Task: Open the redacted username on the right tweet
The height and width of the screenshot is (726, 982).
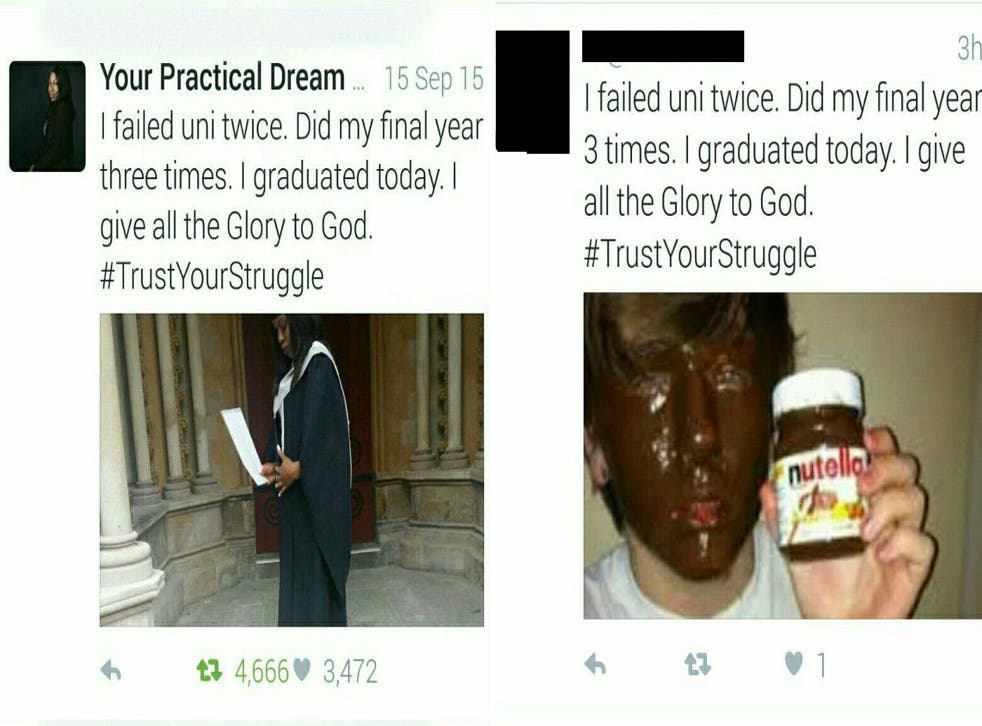Action: coord(663,46)
